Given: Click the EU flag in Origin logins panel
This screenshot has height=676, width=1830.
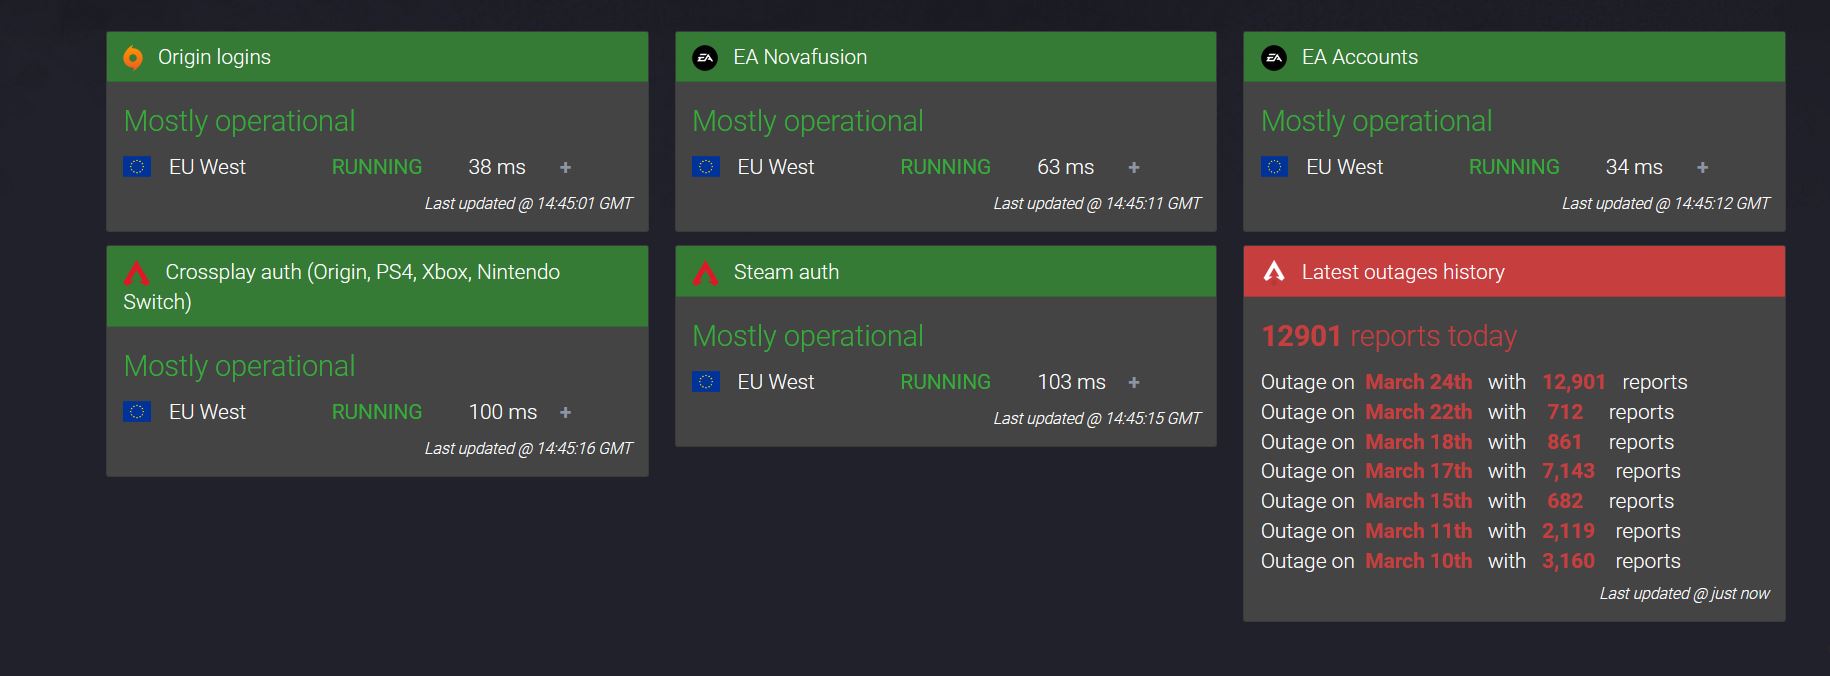Looking at the screenshot, I should [x=137, y=167].
